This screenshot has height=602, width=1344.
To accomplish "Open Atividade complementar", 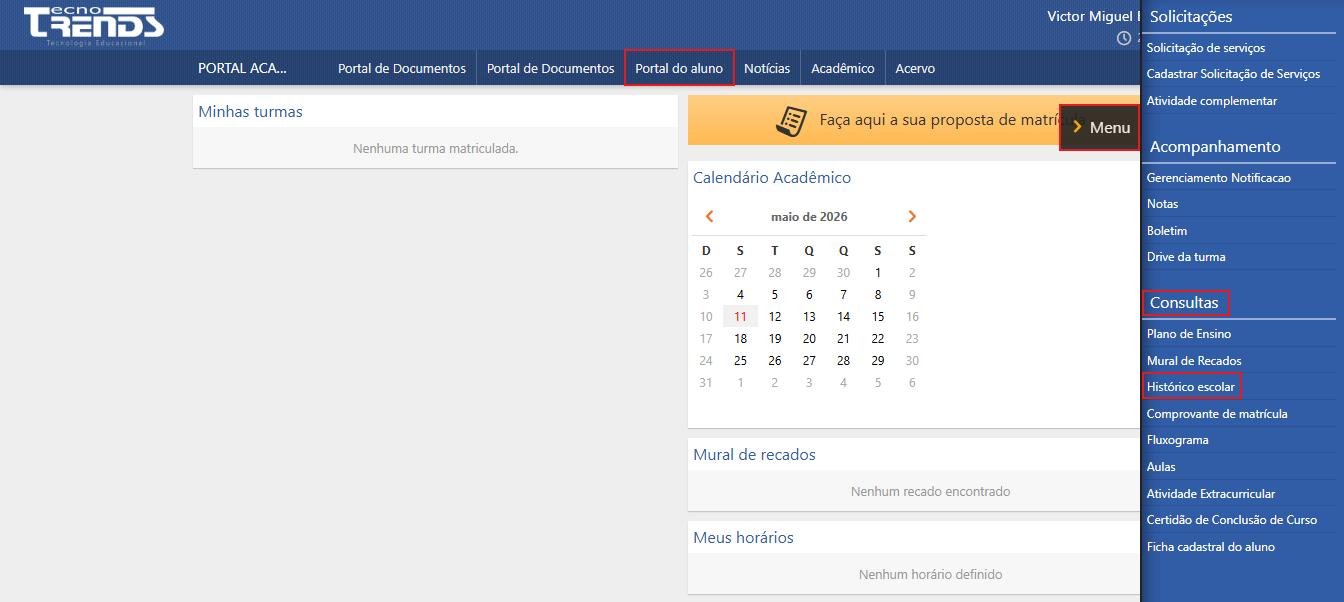I will pyautogui.click(x=1212, y=101).
